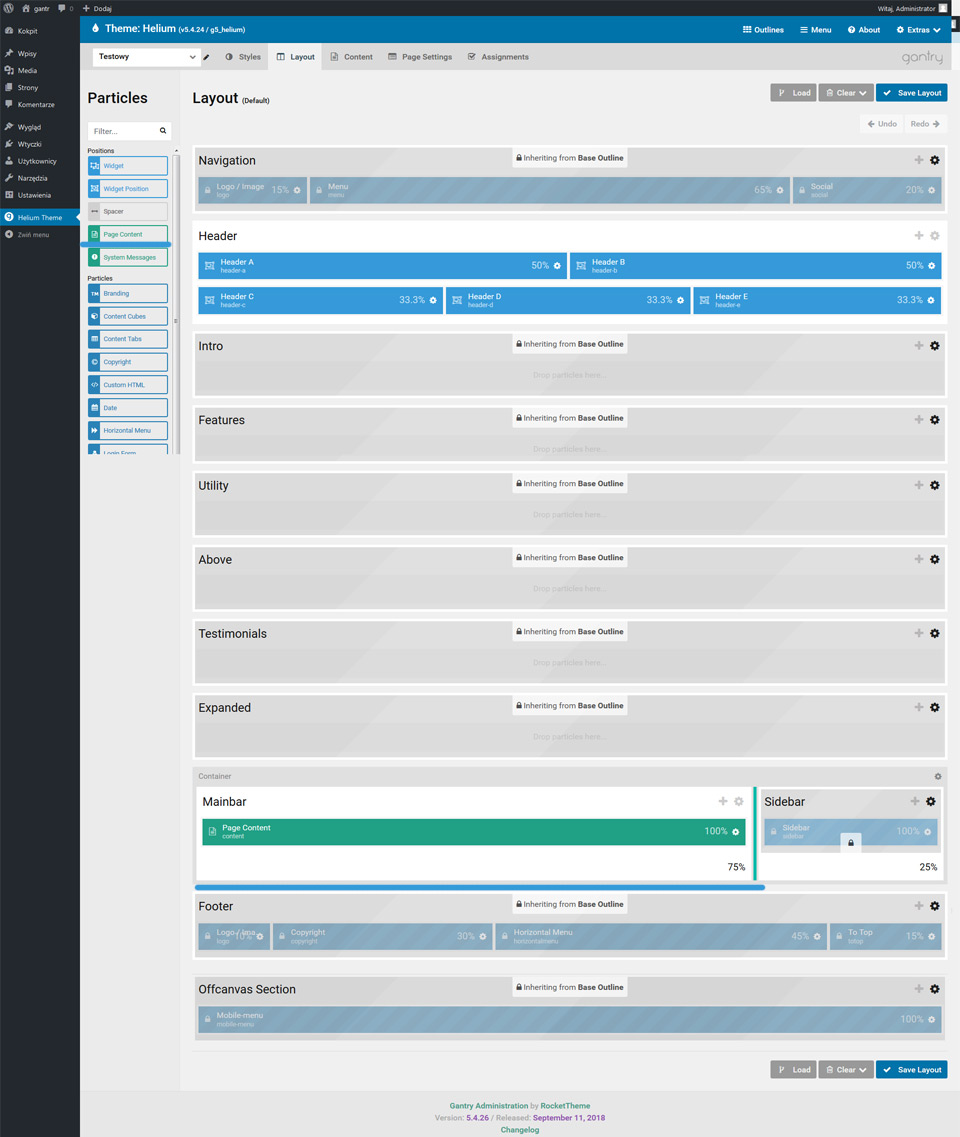
Task: Click the Undo button
Action: click(882, 124)
